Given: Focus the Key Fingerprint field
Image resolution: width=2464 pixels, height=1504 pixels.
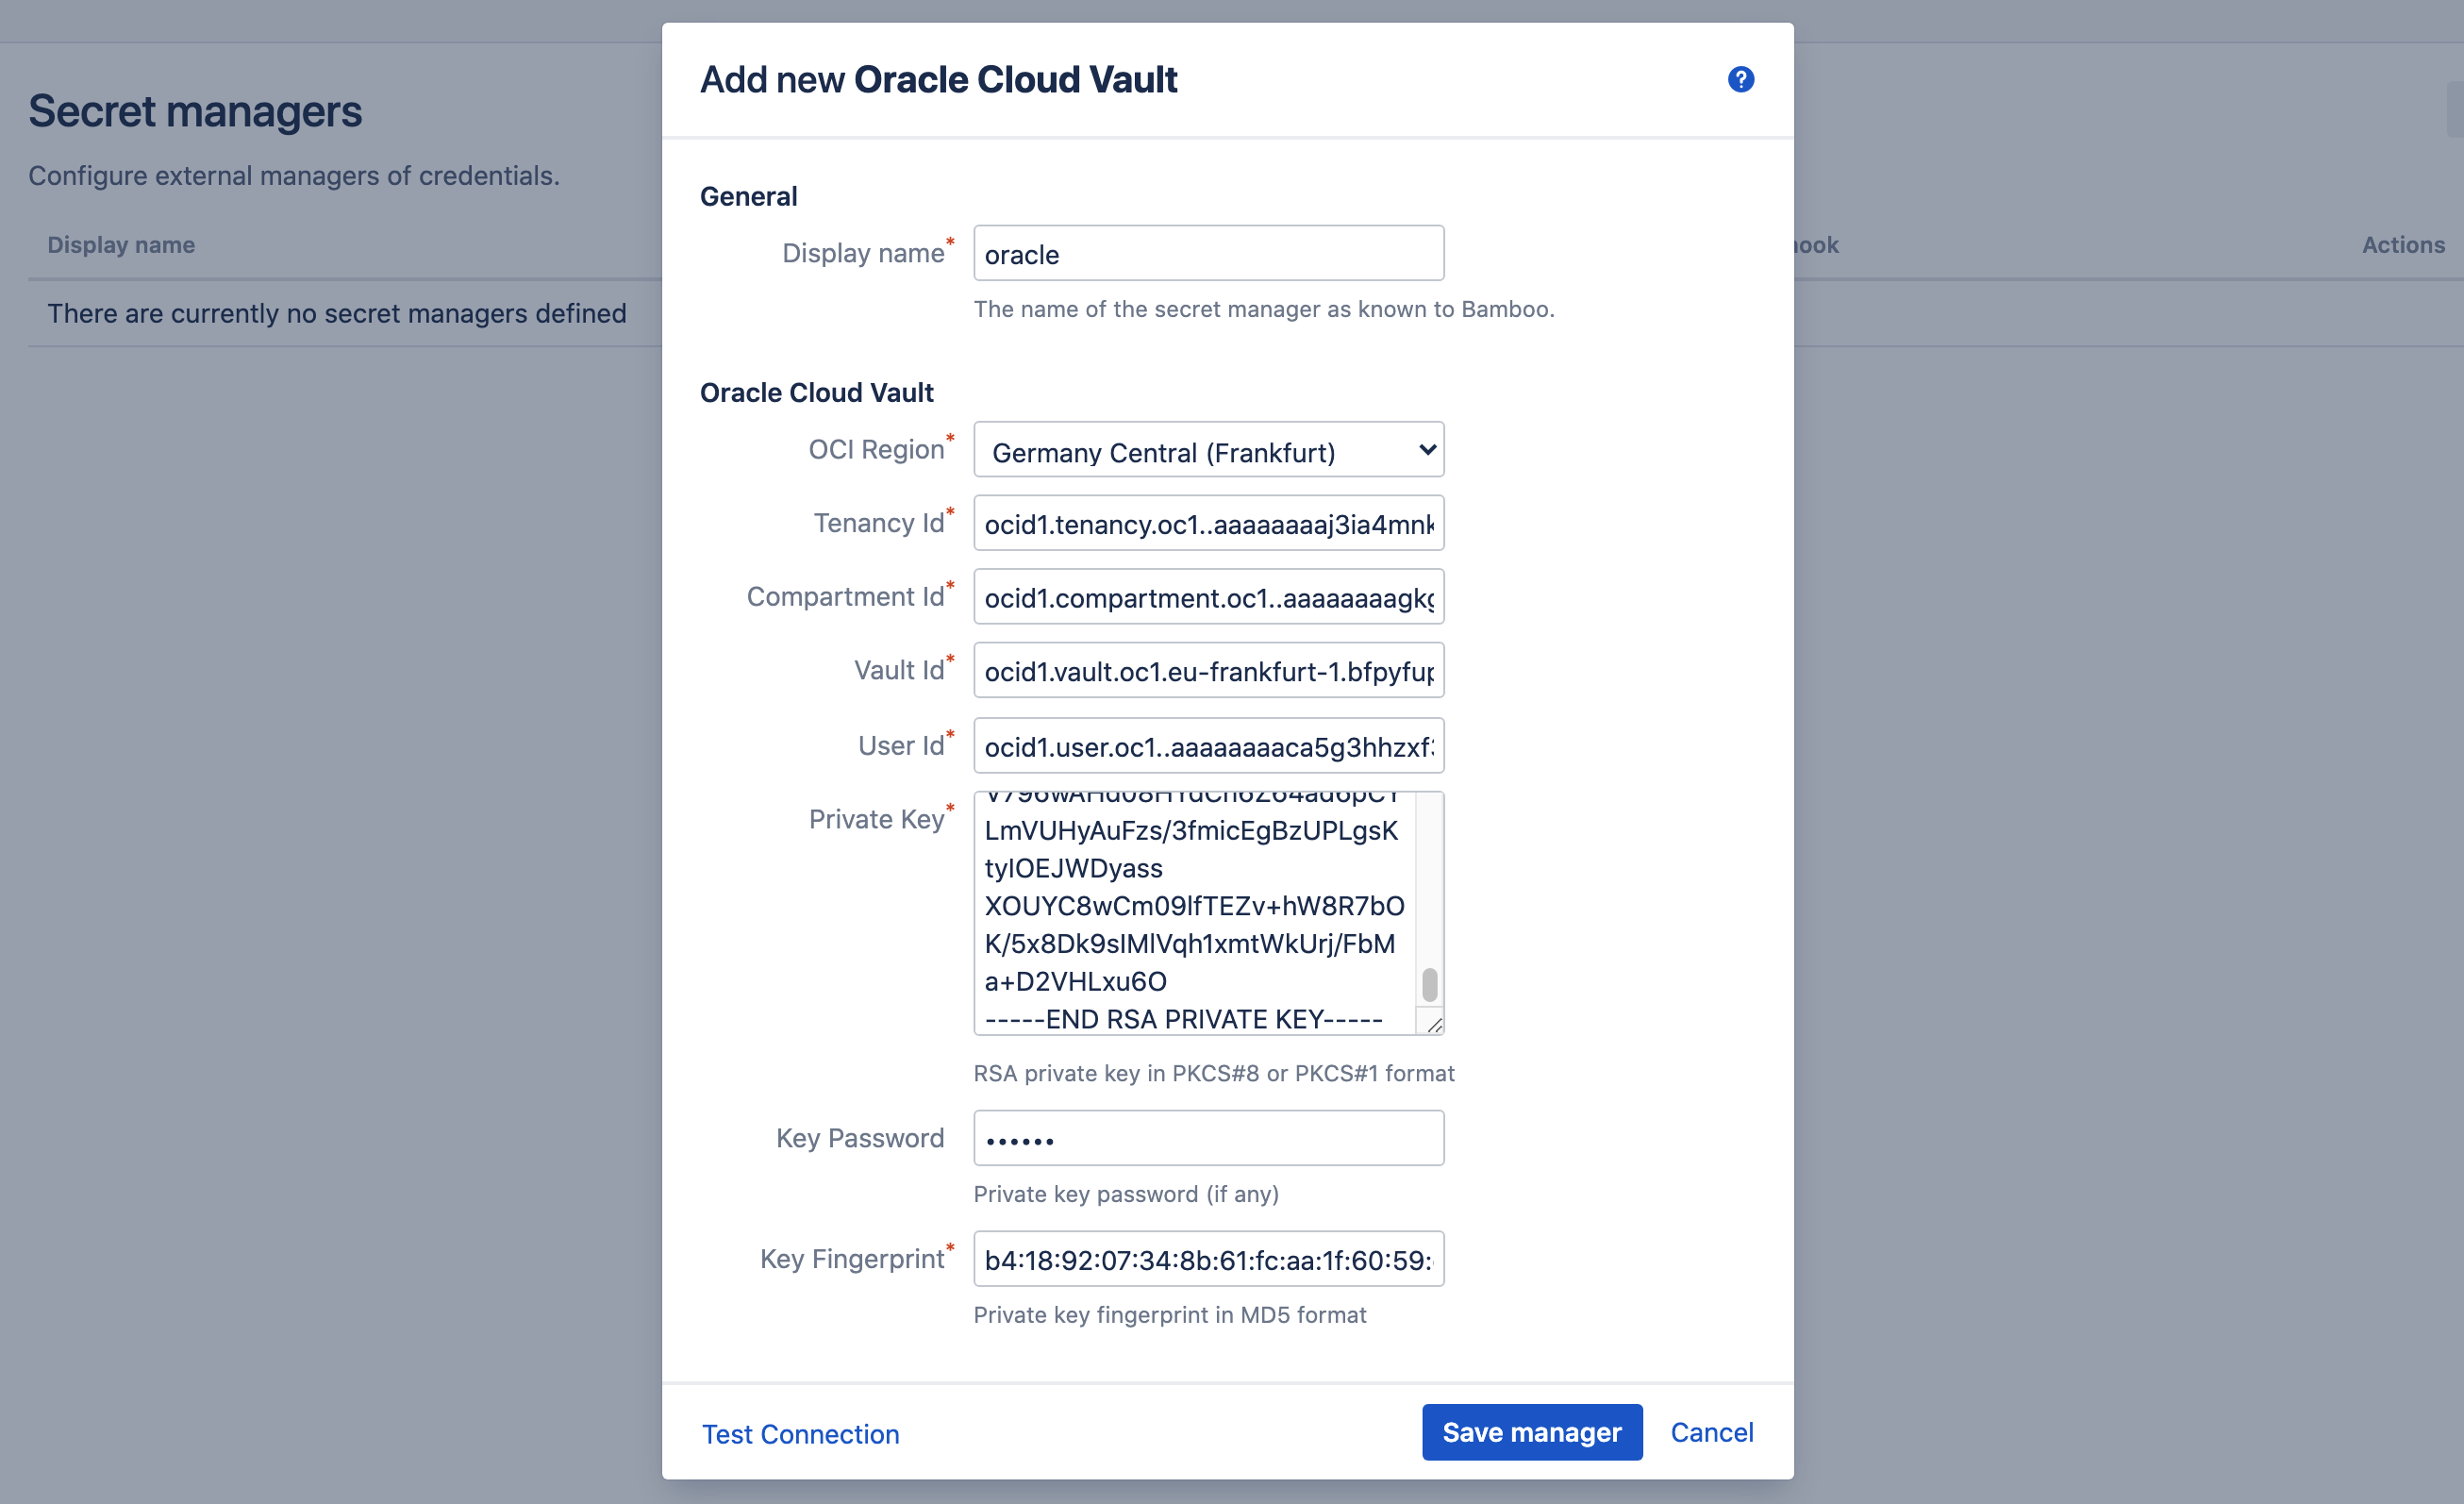Looking at the screenshot, I should click(x=1208, y=1259).
